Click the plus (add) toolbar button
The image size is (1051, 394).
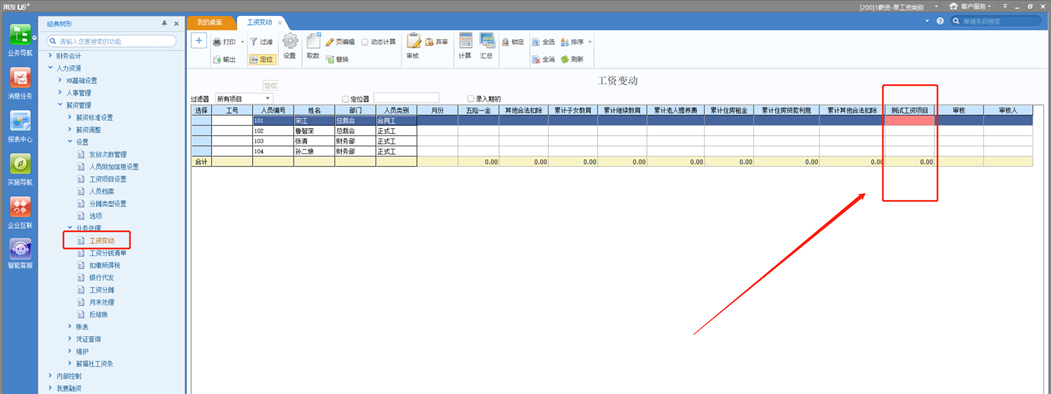pyautogui.click(x=198, y=40)
